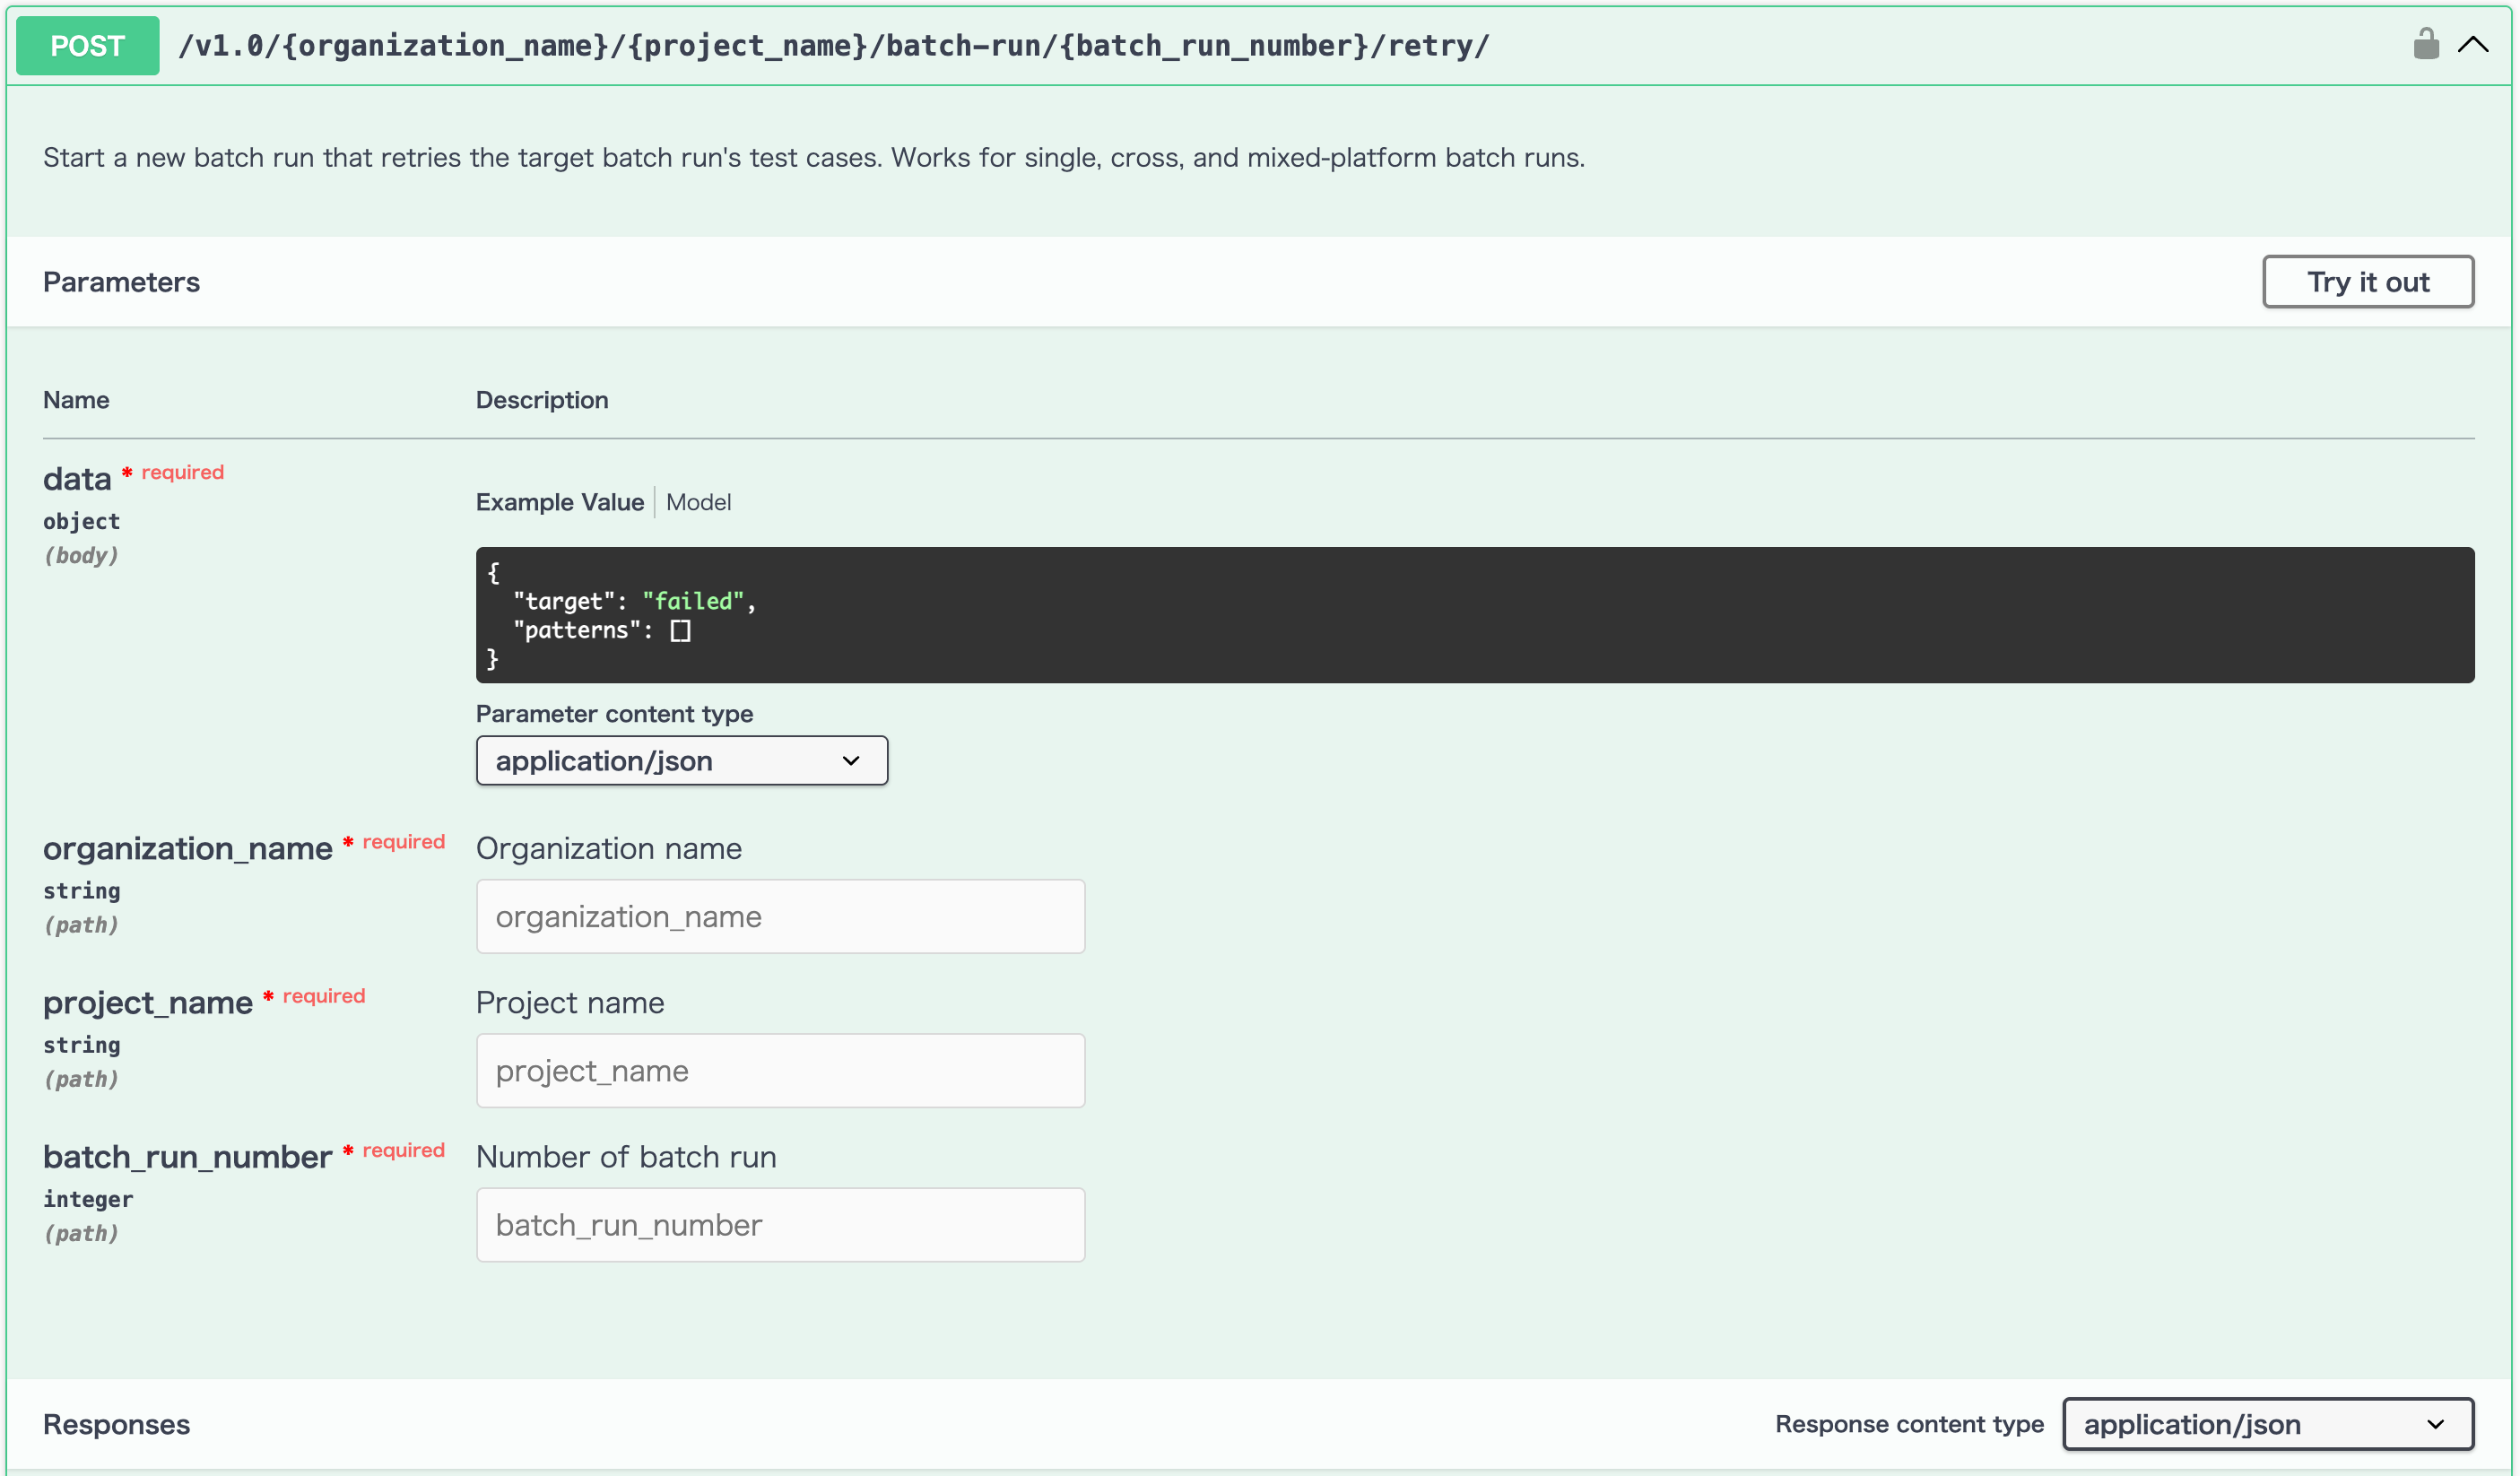The image size is (2520, 1476).
Task: Click the empty patterns array brackets
Action: point(680,630)
